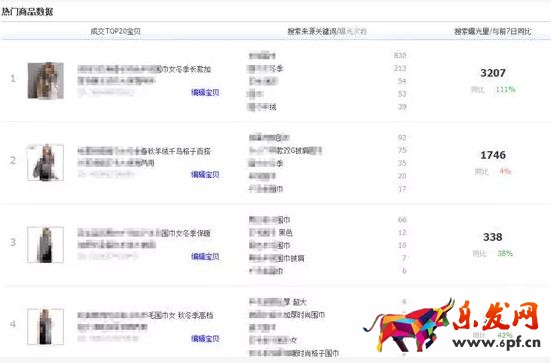Click 编辑宝贝 link for row 4
The image size is (551, 363).
coord(205,338)
